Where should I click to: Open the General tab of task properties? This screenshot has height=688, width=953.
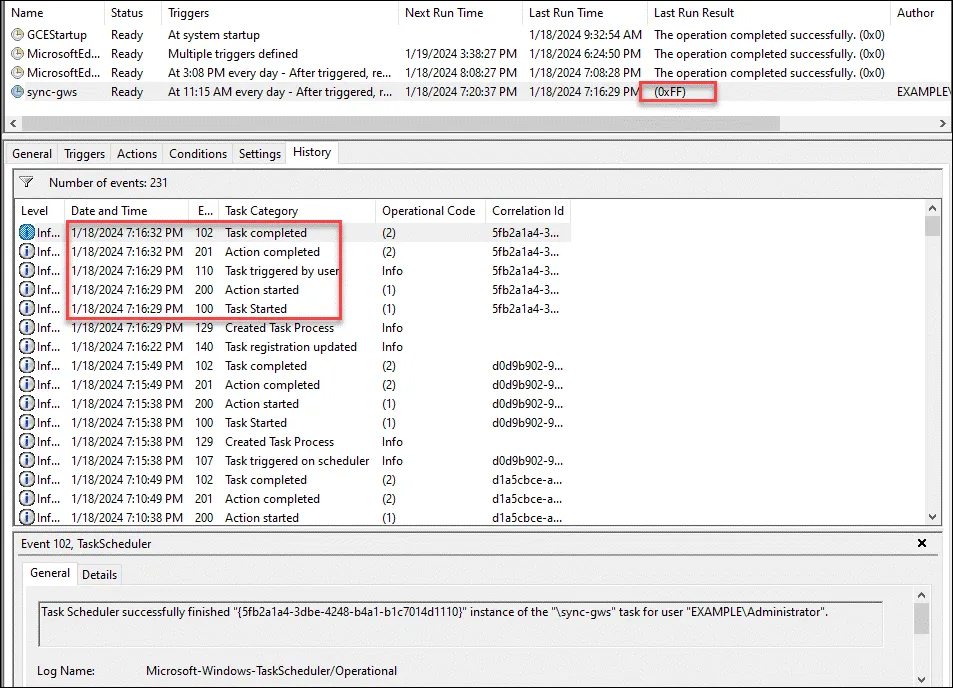[x=32, y=154]
